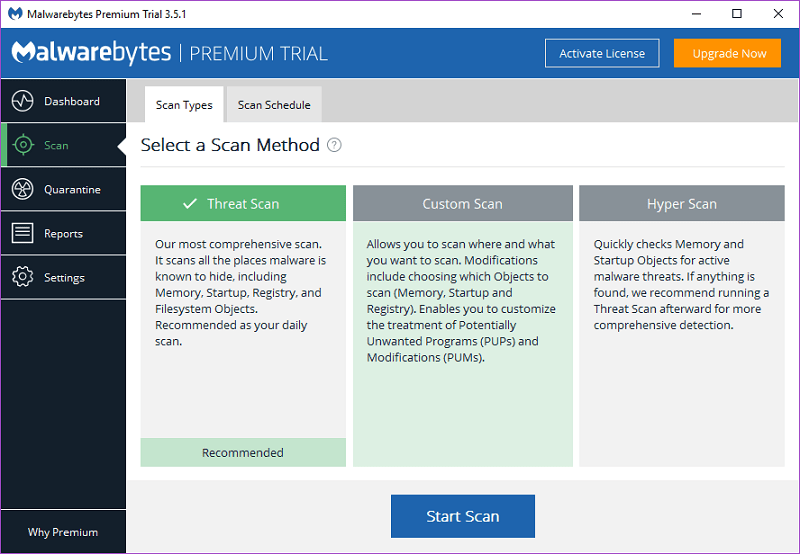Click the Activate License button
The image size is (800, 554).
pos(602,53)
